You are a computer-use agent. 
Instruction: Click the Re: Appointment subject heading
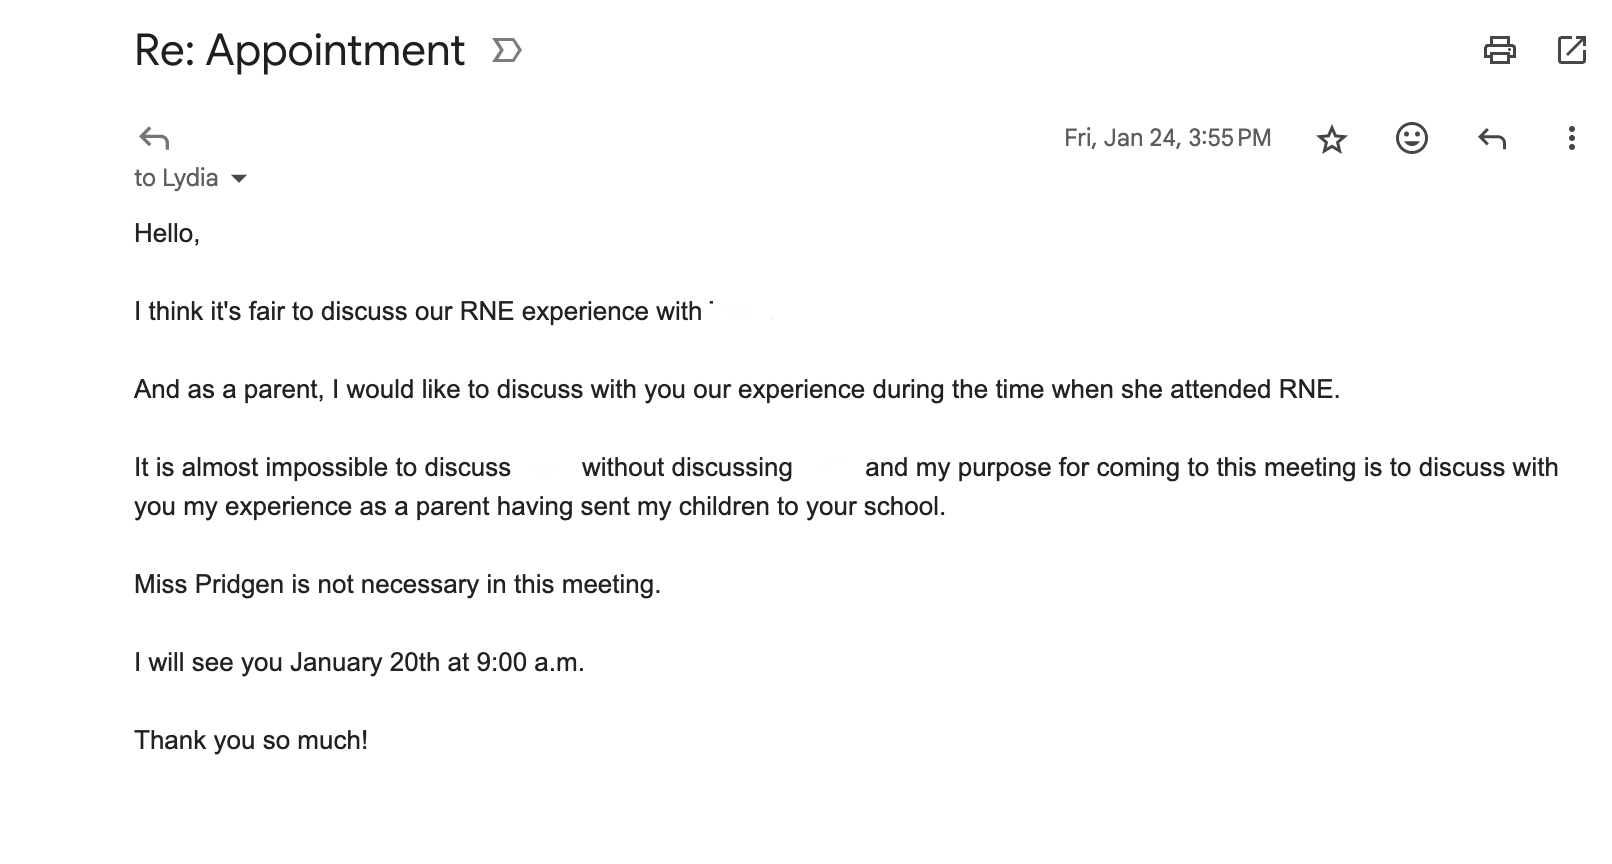299,50
